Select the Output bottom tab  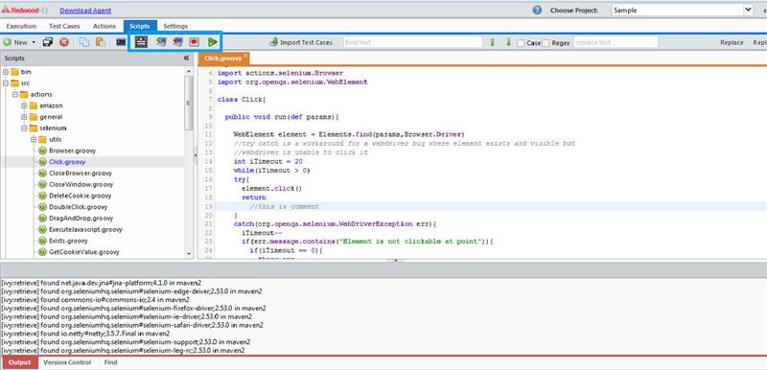pos(20,363)
